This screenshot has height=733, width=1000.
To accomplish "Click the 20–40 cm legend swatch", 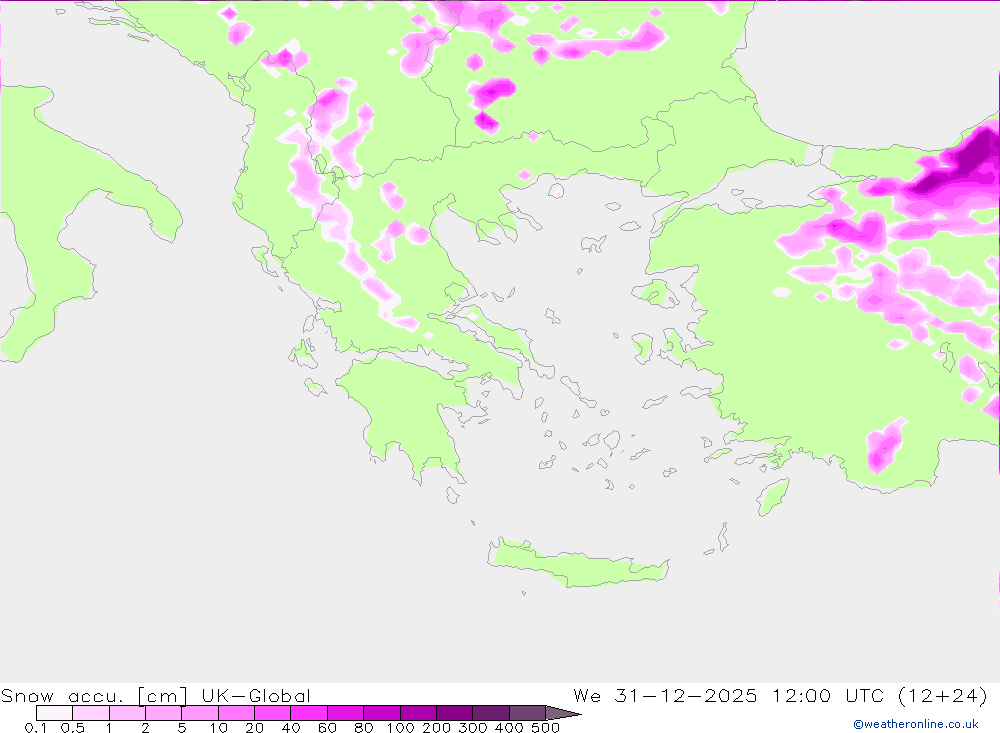I will tap(273, 713).
